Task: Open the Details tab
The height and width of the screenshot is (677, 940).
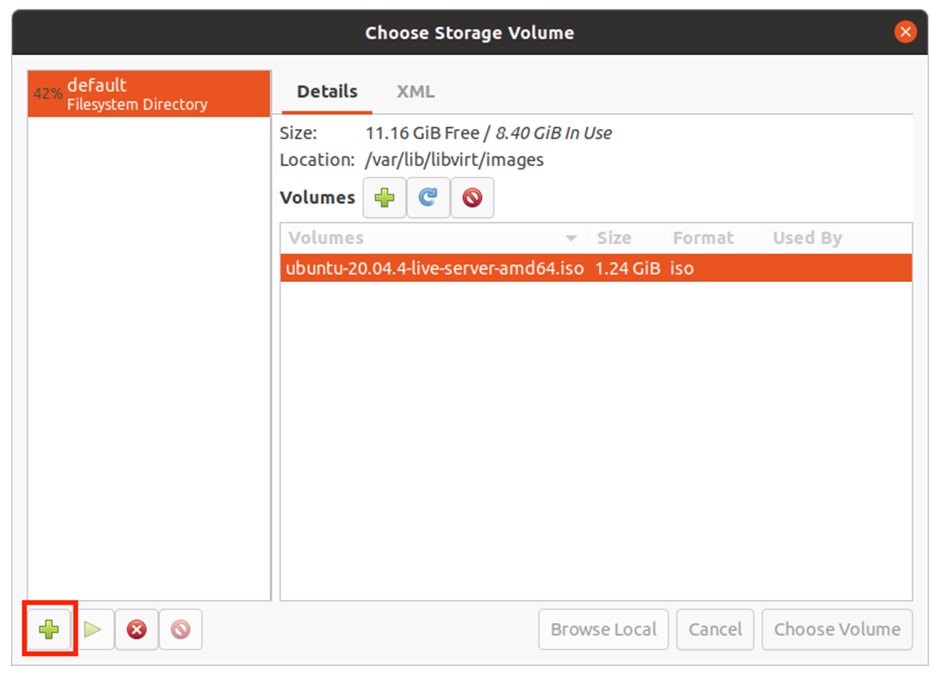Action: (x=327, y=92)
